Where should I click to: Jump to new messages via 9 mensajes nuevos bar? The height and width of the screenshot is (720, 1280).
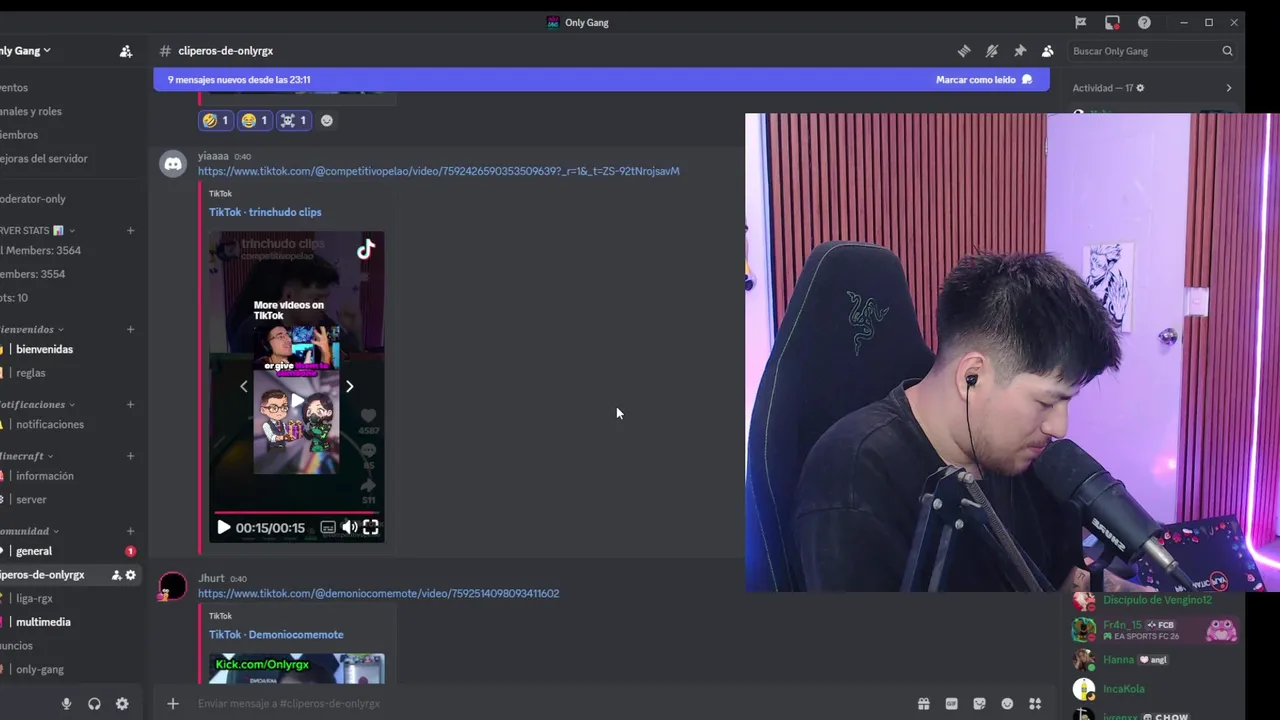(601, 79)
